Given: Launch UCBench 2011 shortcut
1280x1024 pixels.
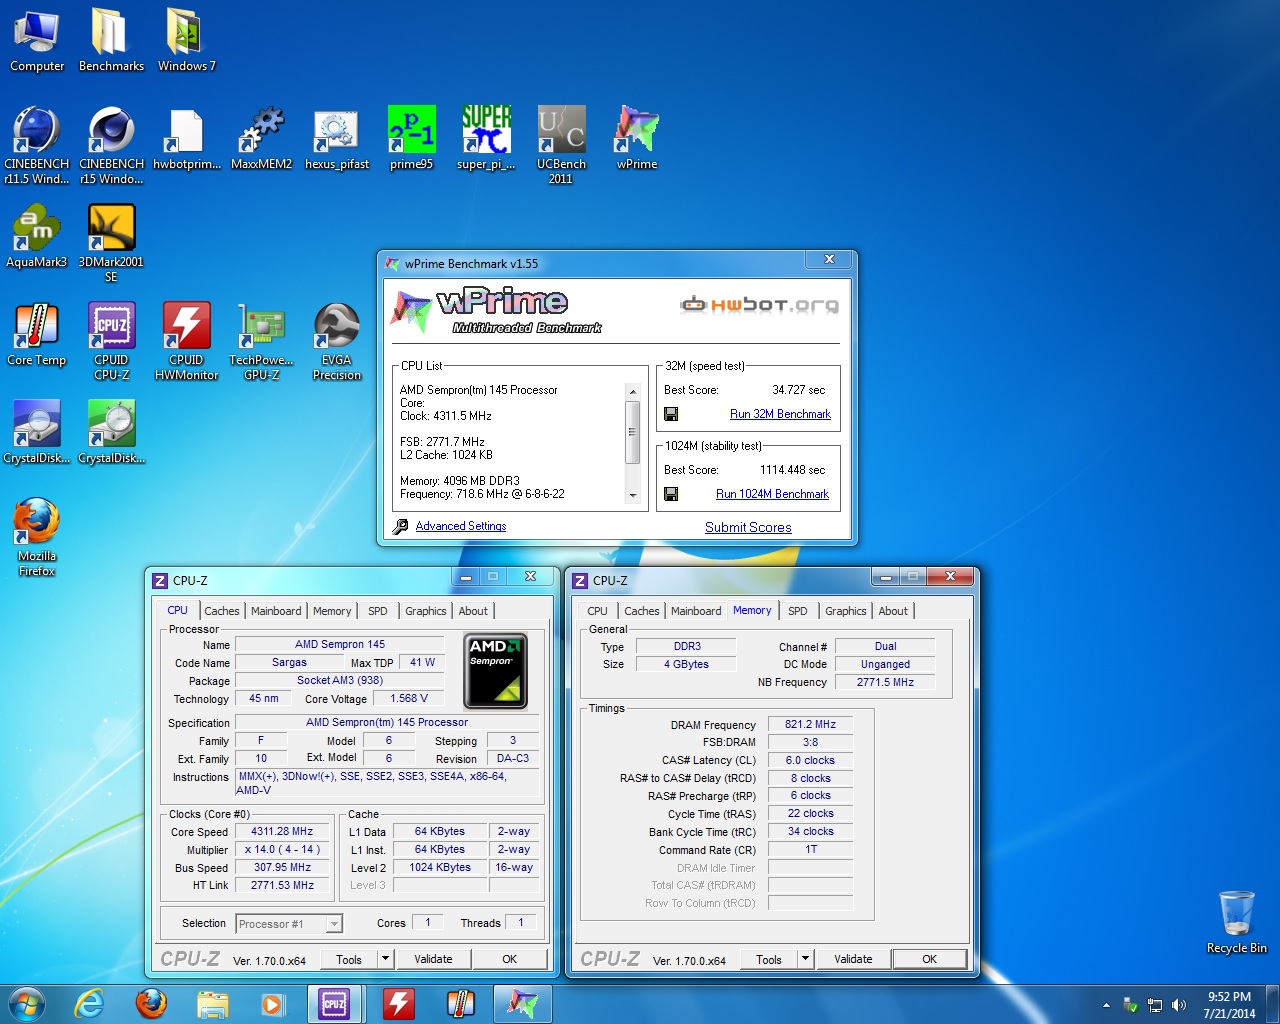Looking at the screenshot, I should tap(561, 145).
